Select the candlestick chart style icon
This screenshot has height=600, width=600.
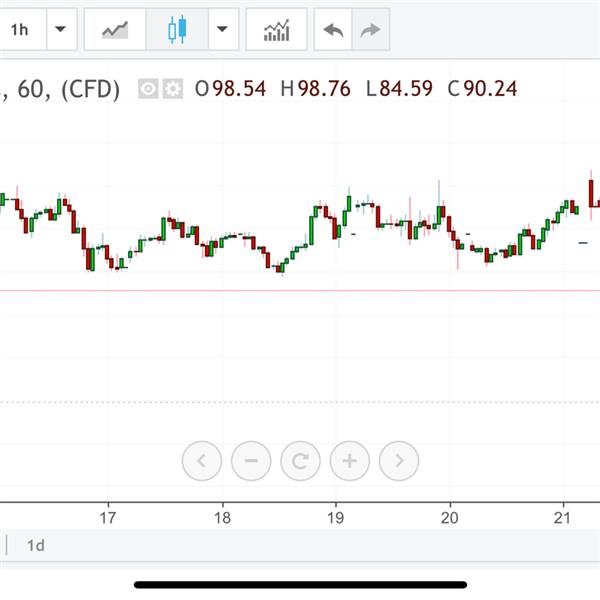tap(177, 30)
